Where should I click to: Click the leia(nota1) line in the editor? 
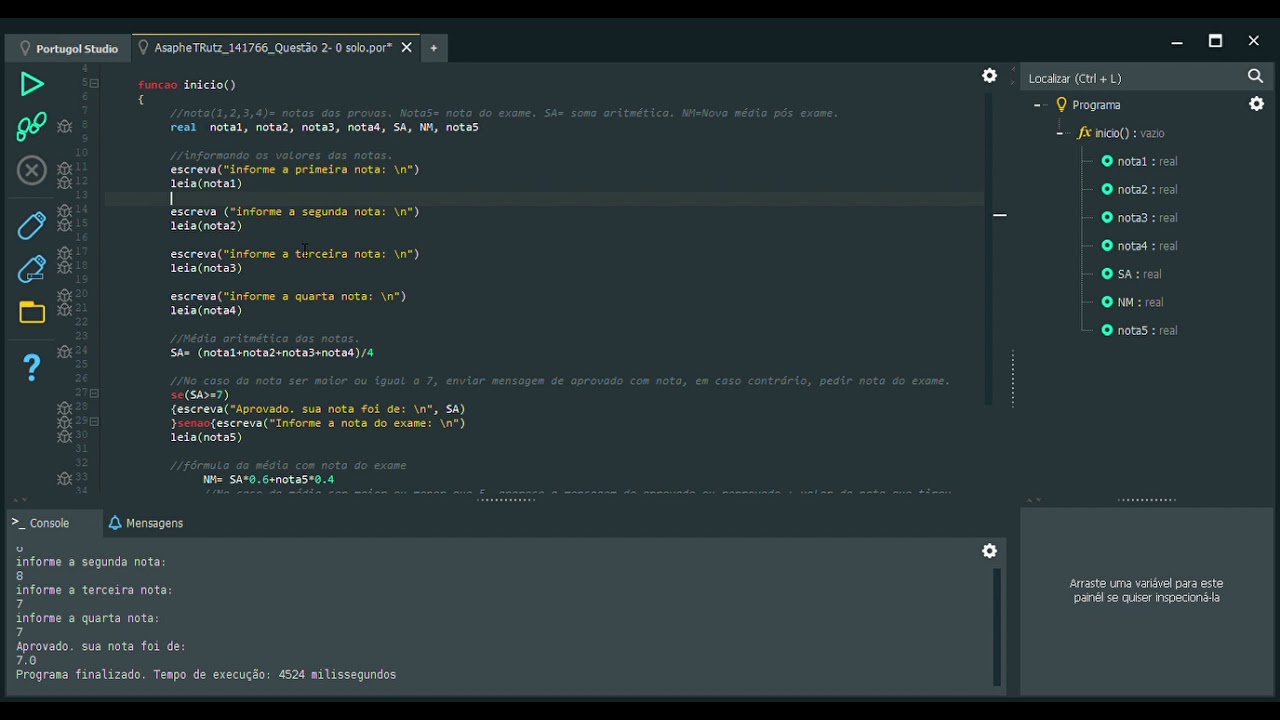206,183
